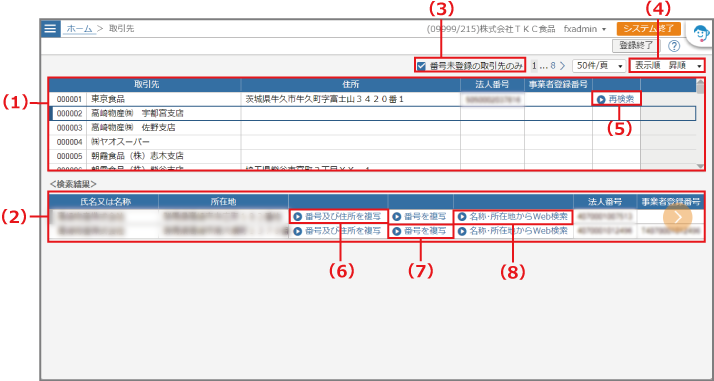Click the 取引先 table scrollbar
714x381 pixels.
(700, 124)
